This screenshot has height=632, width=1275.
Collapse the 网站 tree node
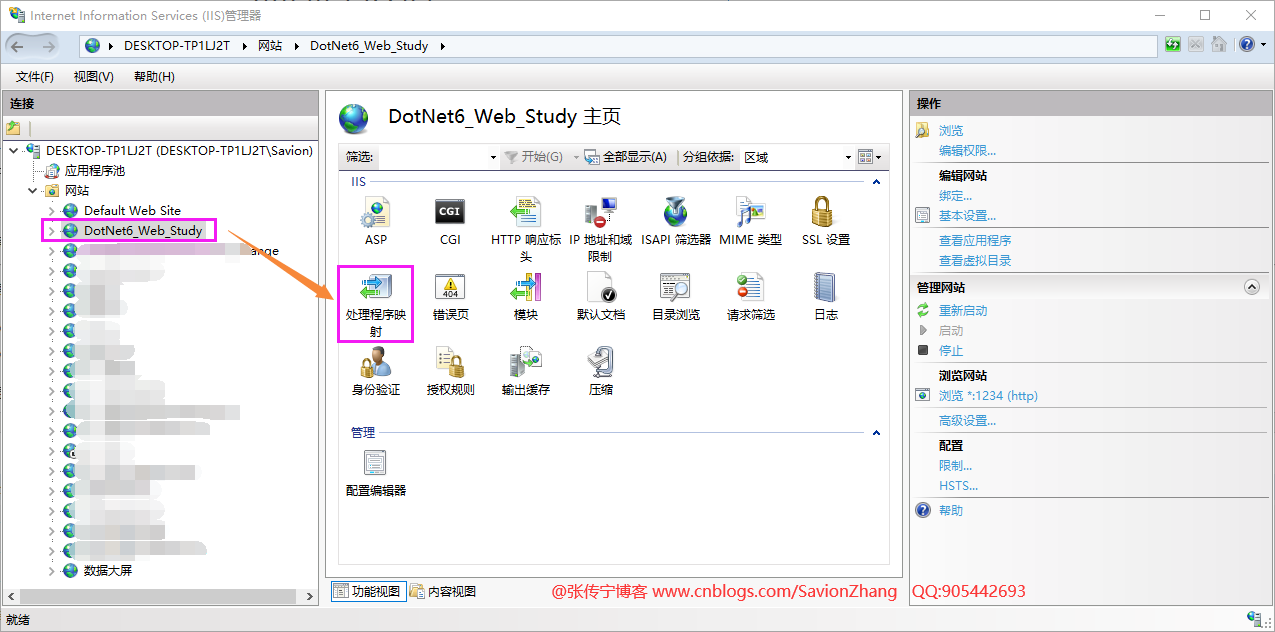[x=33, y=191]
